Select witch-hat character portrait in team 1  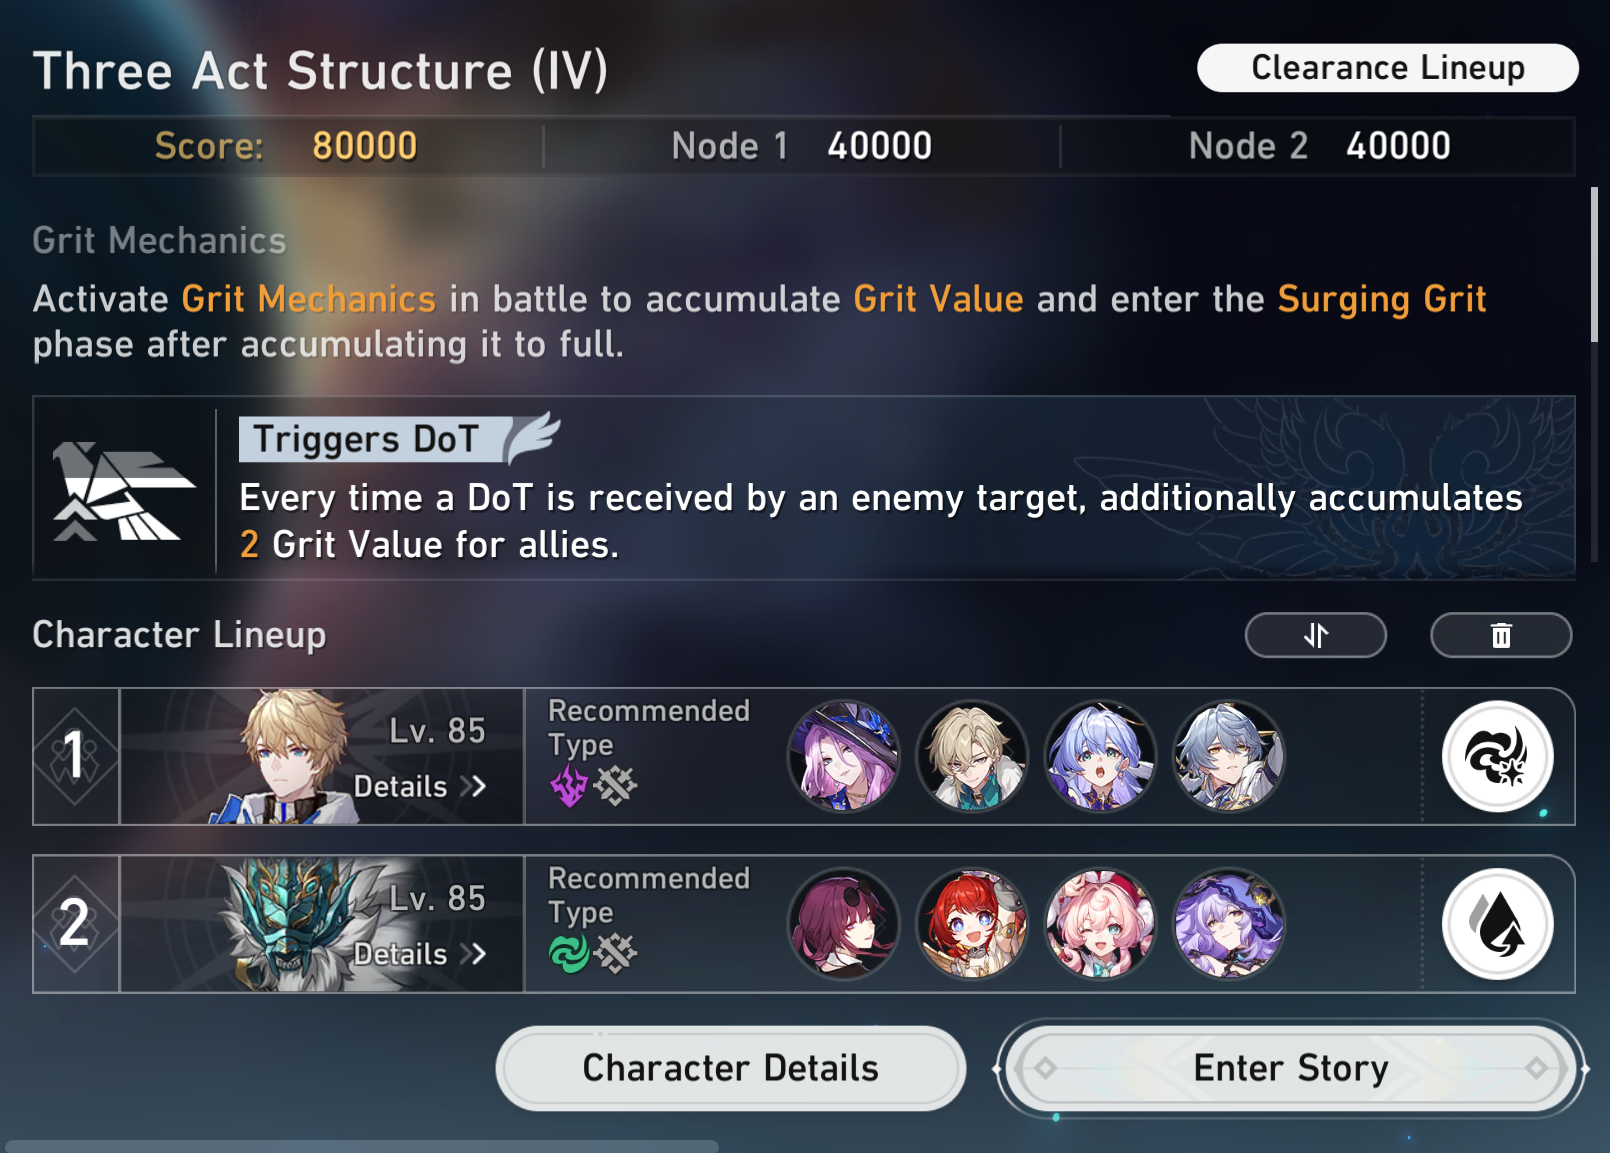pyautogui.click(x=843, y=756)
